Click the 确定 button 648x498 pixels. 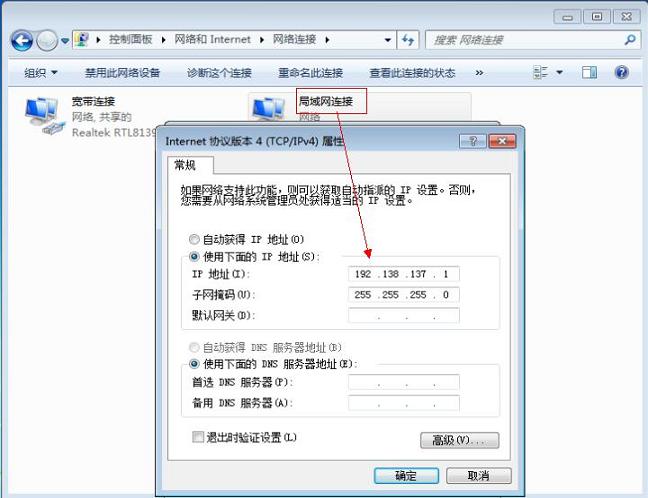point(407,476)
